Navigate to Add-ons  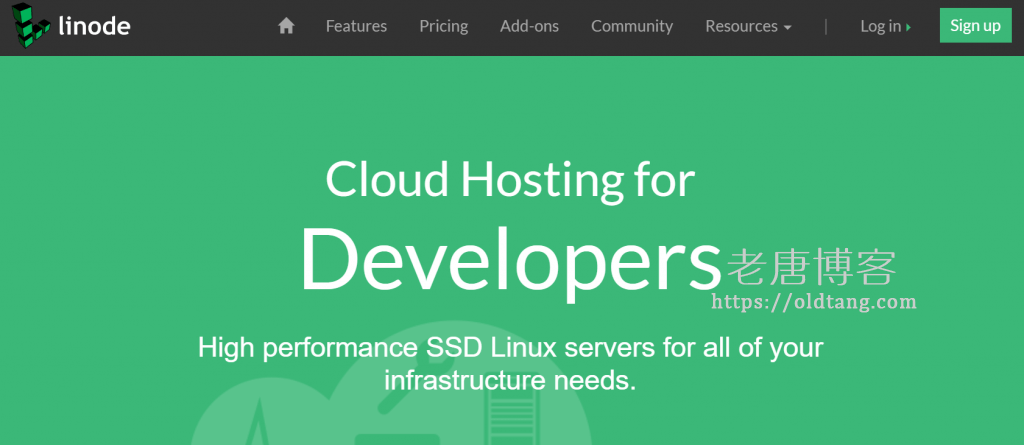point(529,26)
